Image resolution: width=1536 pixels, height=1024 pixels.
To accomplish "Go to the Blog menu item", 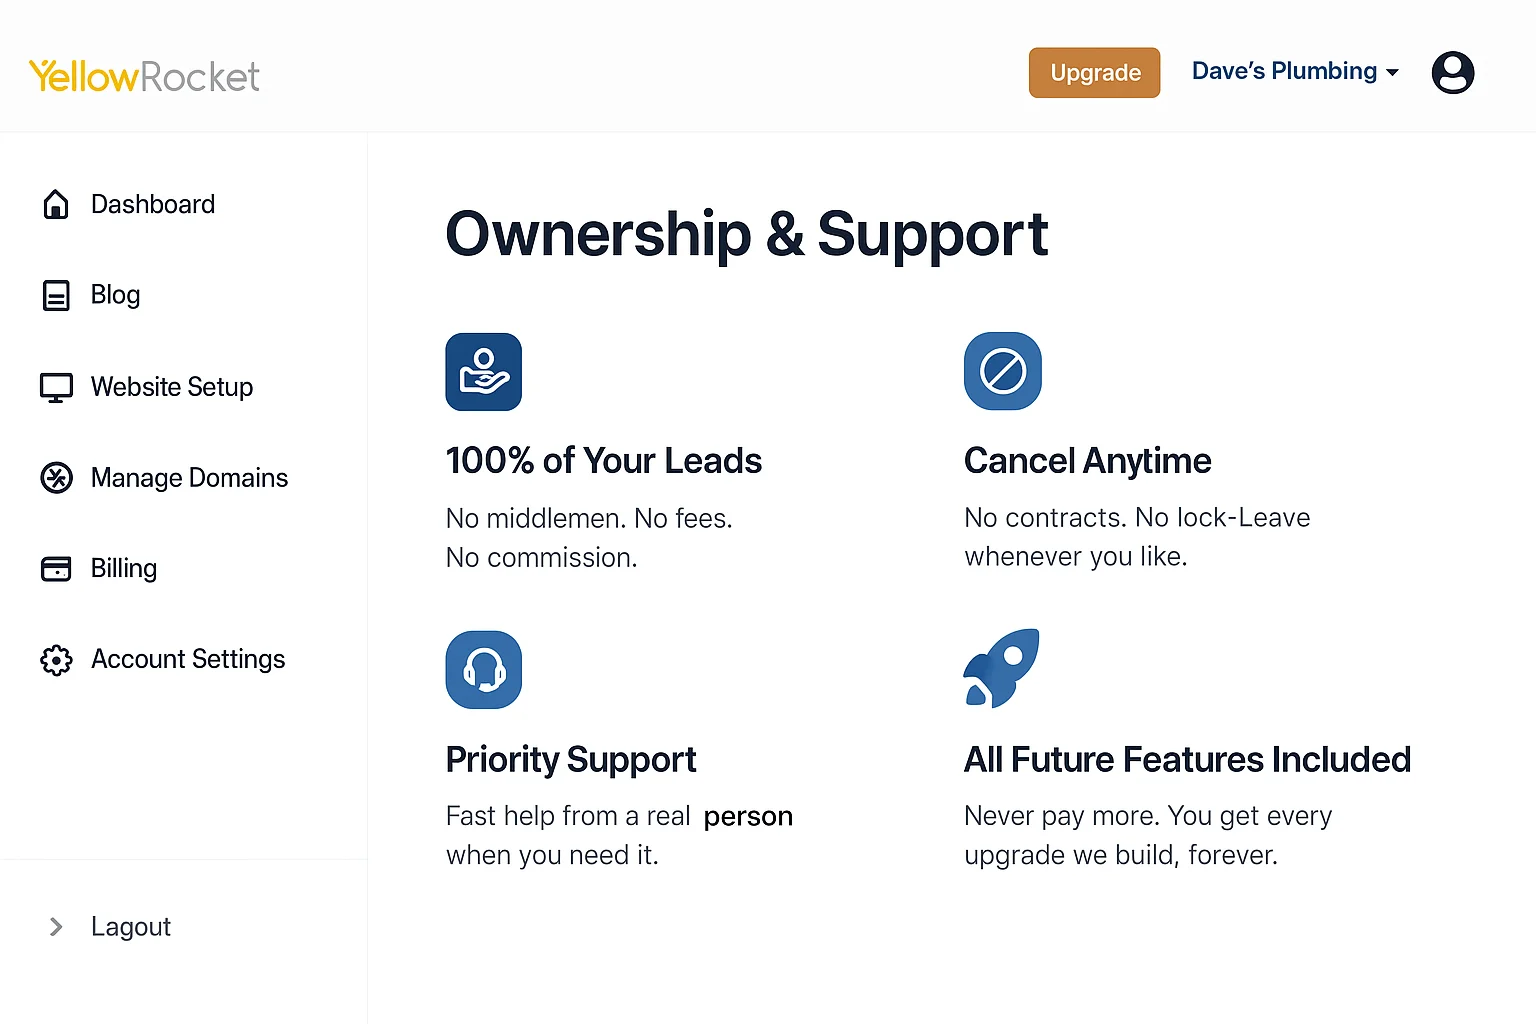I will (x=115, y=295).
